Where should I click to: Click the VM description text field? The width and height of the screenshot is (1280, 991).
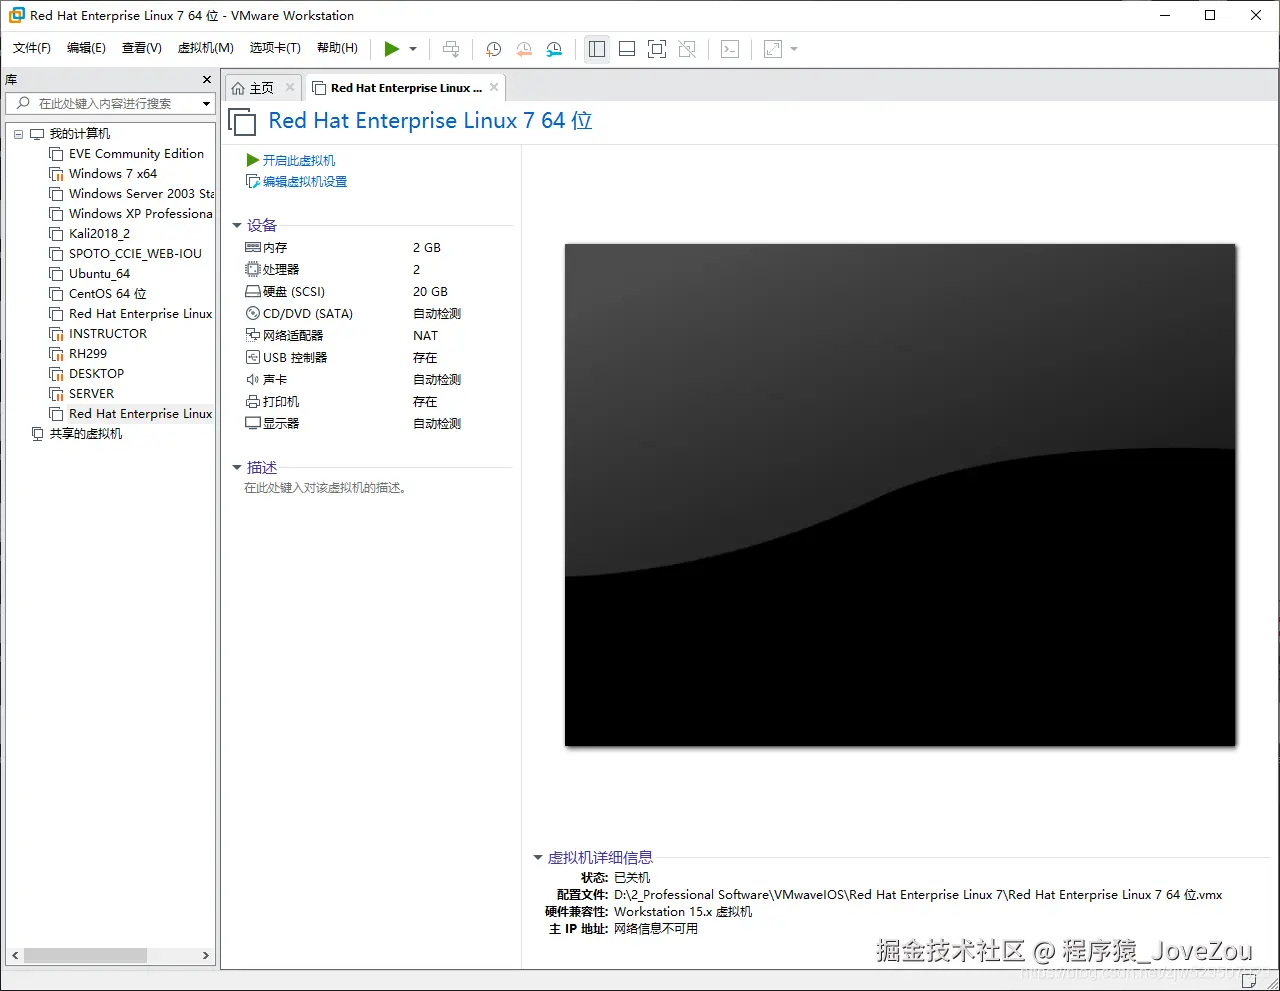[x=325, y=488]
